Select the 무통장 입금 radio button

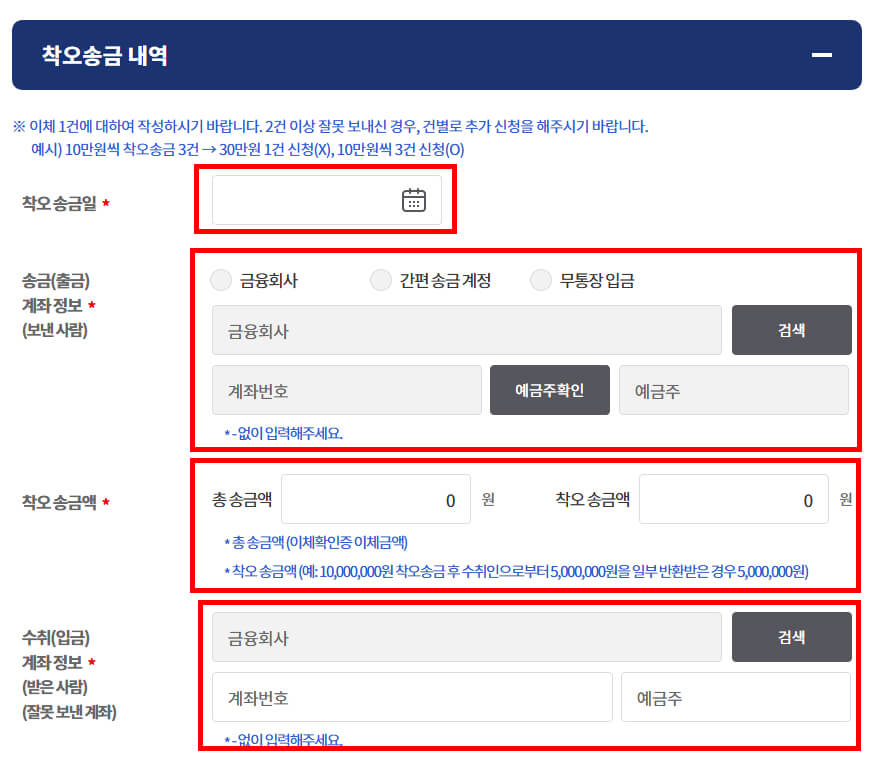[x=541, y=280]
